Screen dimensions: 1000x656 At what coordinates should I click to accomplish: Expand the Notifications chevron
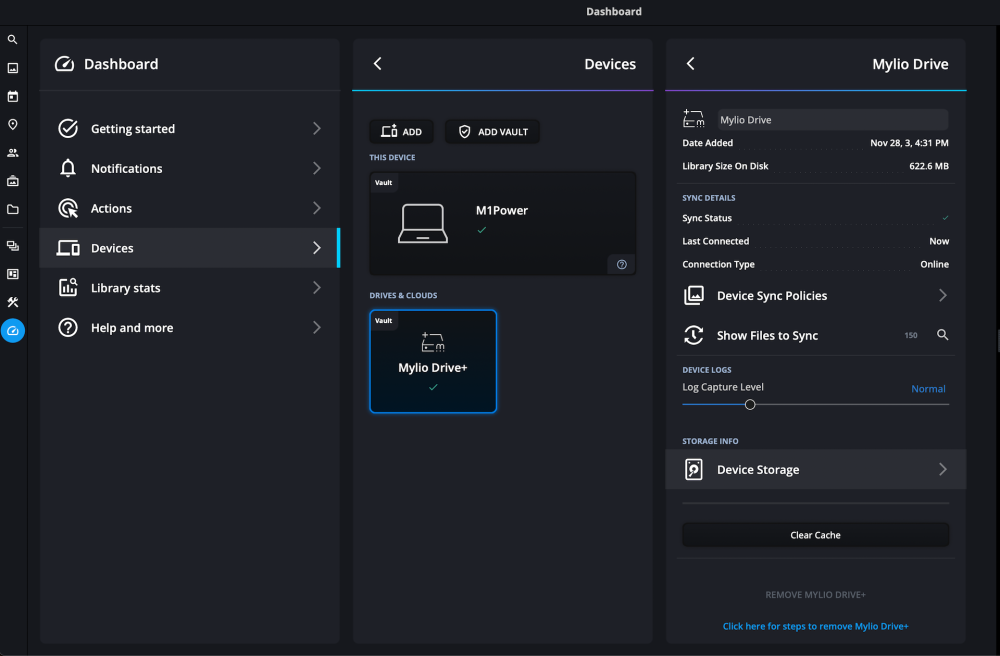coord(317,168)
